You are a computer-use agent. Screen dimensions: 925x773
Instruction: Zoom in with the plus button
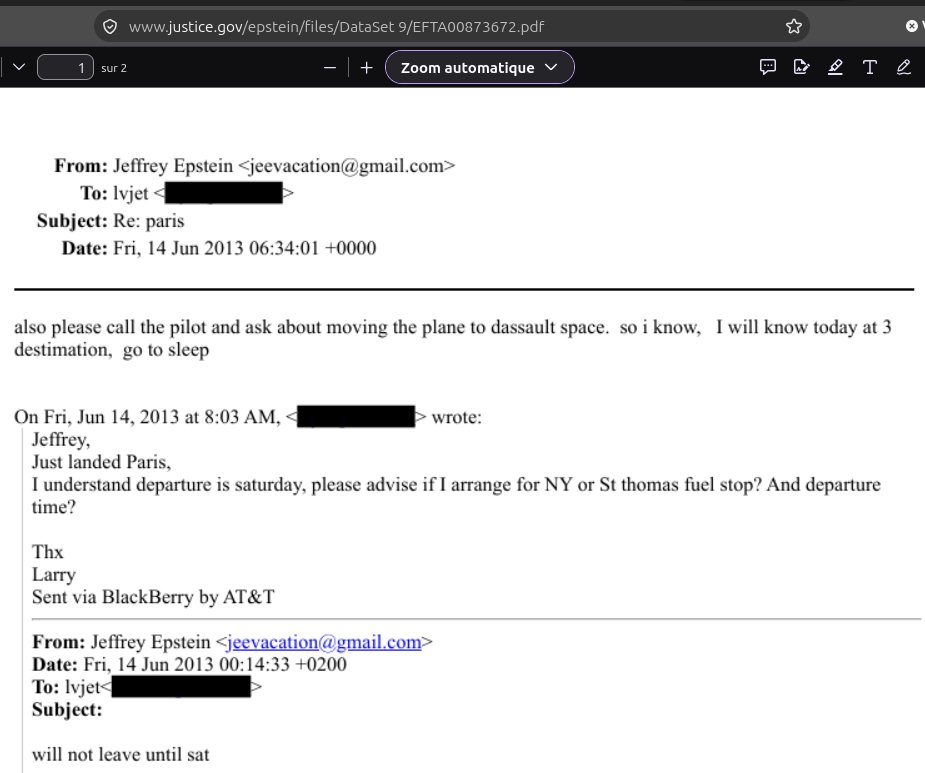(366, 68)
